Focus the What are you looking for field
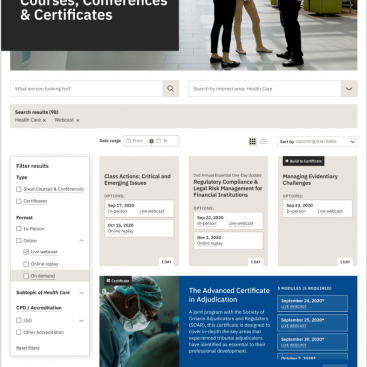The width and height of the screenshot is (367, 367). pyautogui.click(x=87, y=89)
